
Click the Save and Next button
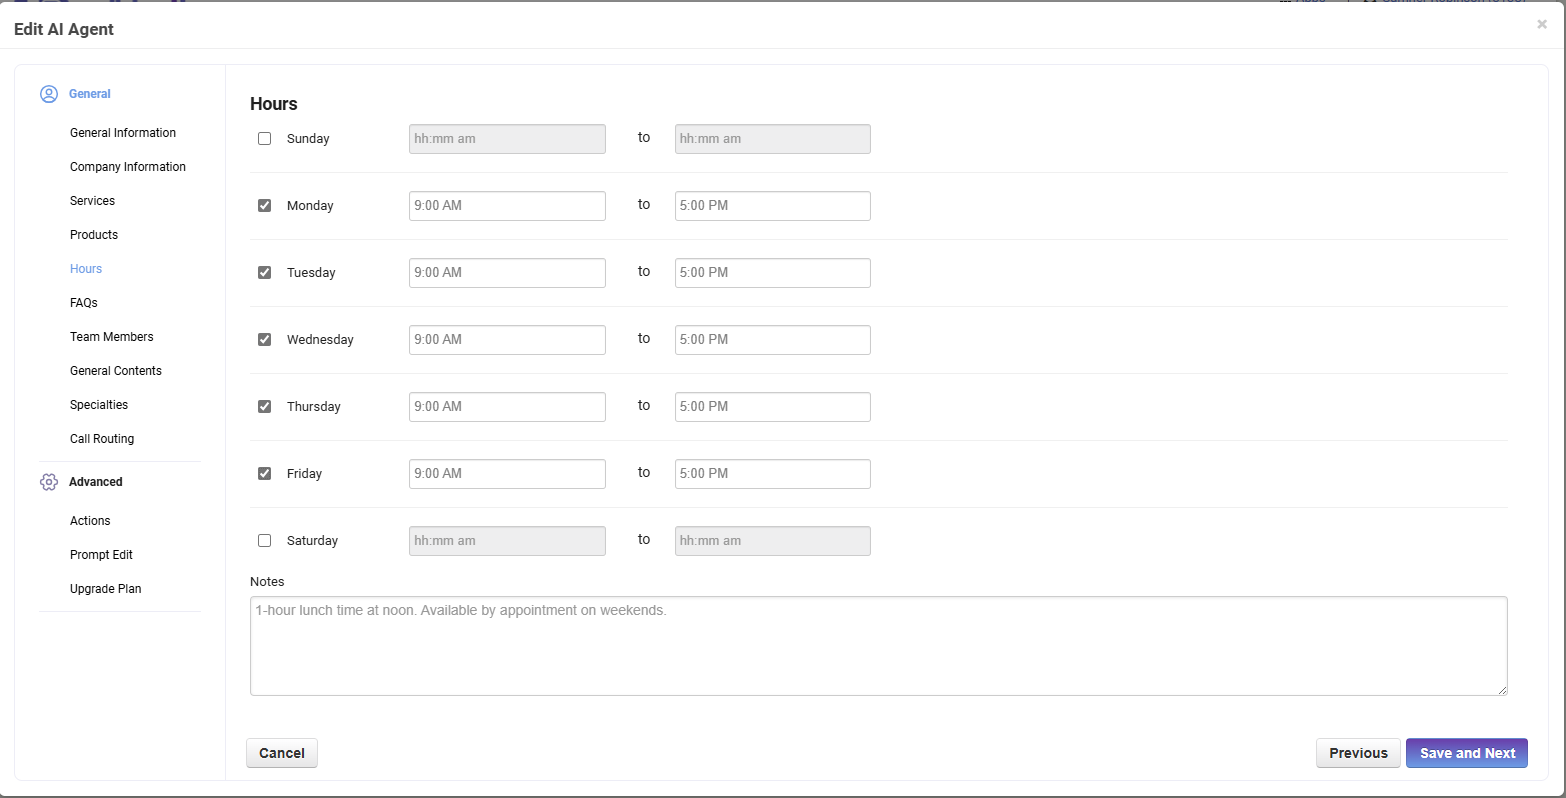(x=1466, y=753)
